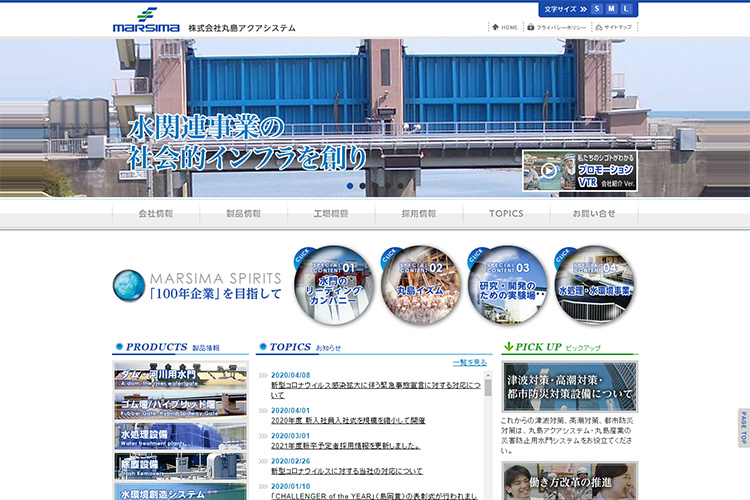The height and width of the screenshot is (500, 750).
Task: Click the Marsima company logo
Action: coord(146,21)
